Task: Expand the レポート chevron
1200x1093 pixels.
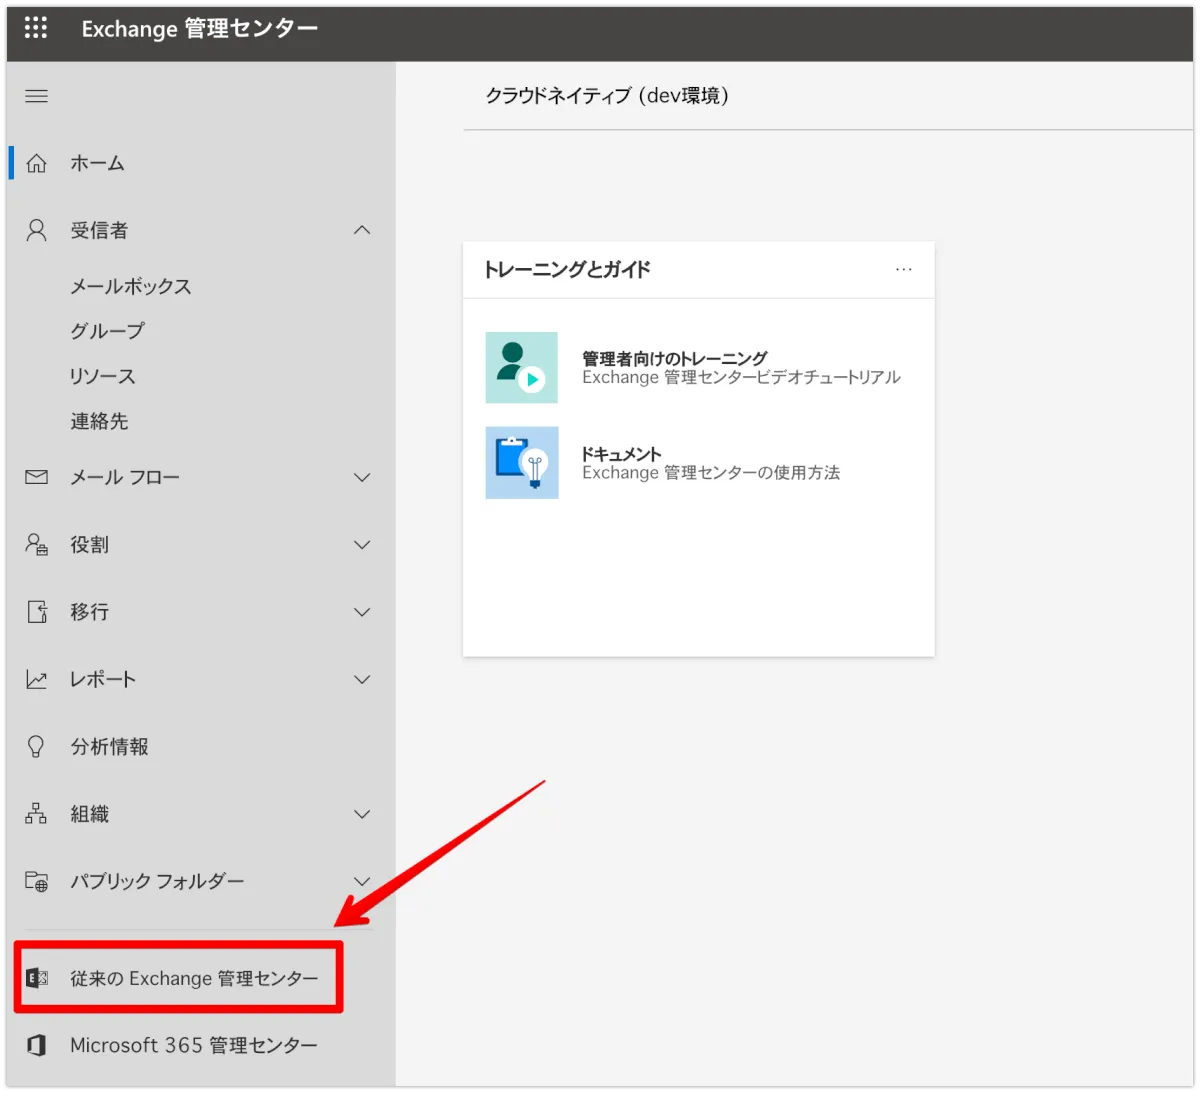Action: (x=362, y=680)
